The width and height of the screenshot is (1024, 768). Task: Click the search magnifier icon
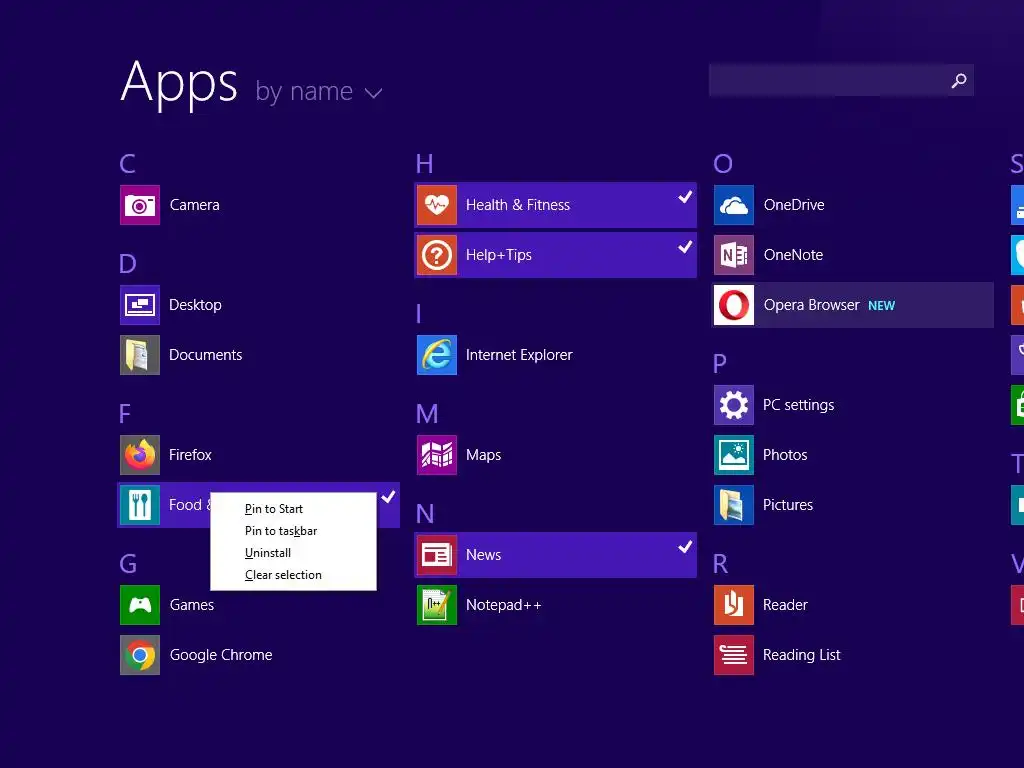(959, 80)
